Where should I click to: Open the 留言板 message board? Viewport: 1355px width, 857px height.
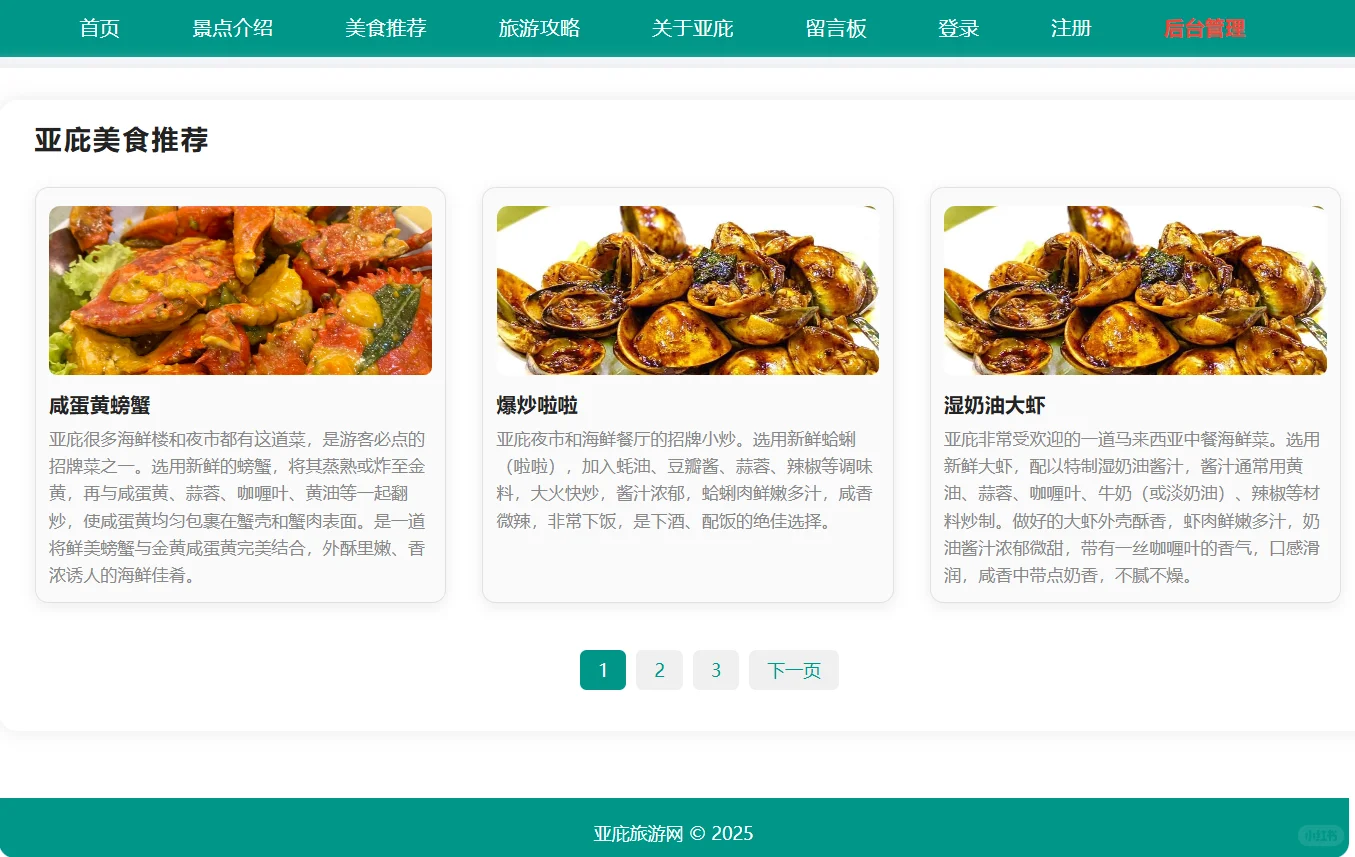tap(836, 28)
